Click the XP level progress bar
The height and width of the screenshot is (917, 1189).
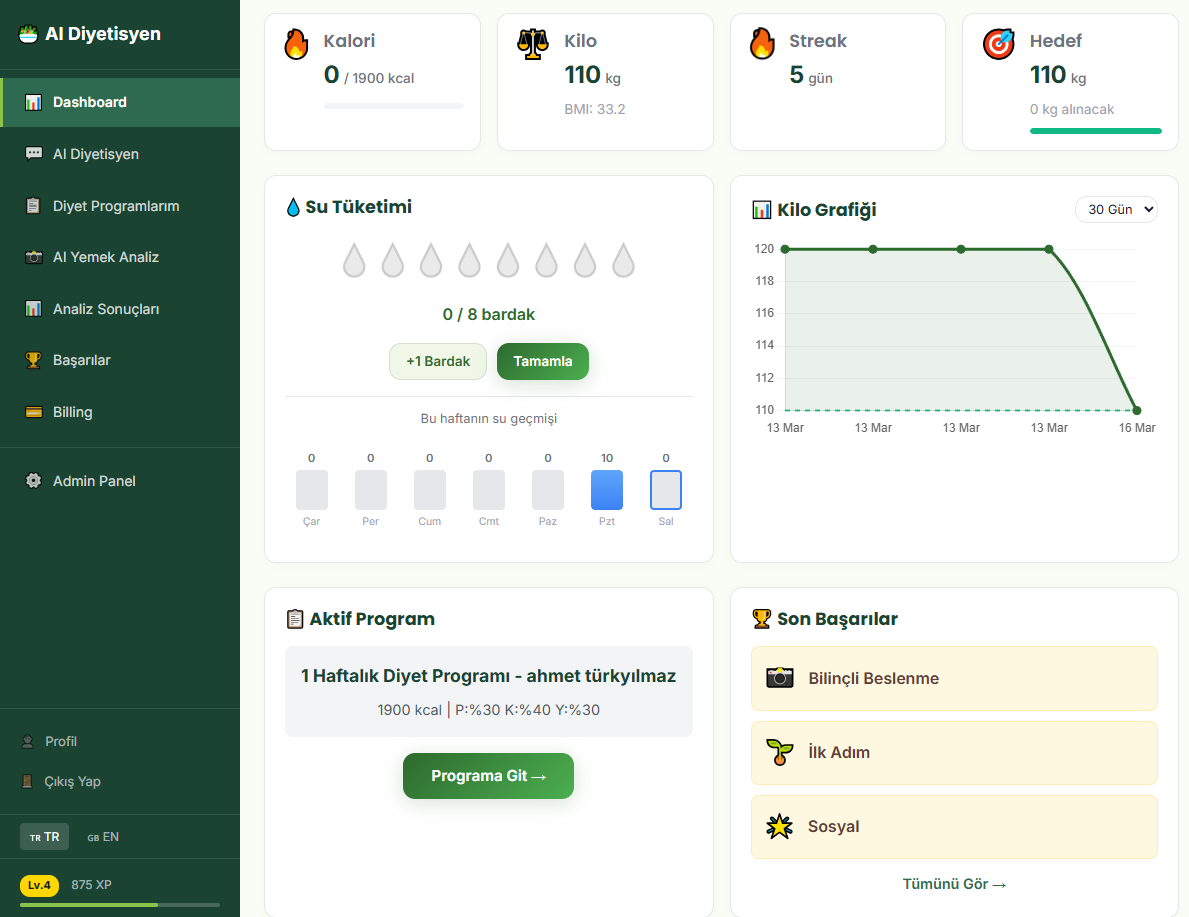pyautogui.click(x=120, y=905)
